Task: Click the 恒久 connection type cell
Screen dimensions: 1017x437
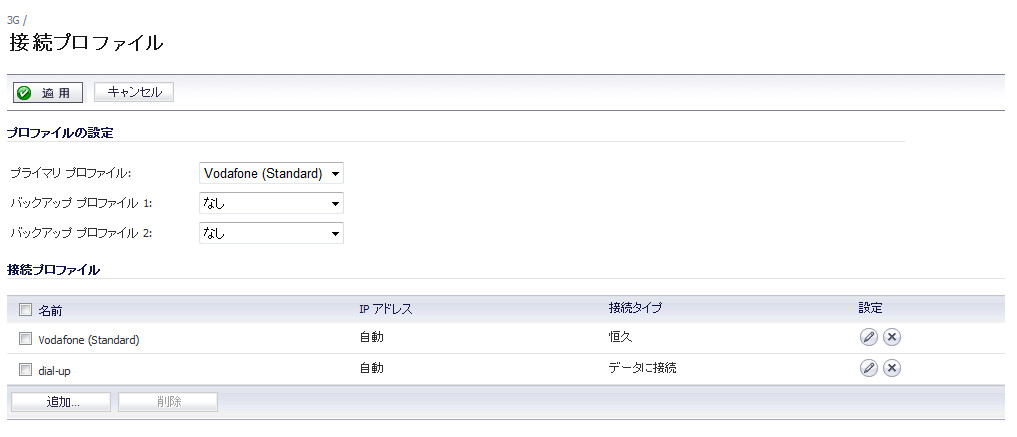Action: click(x=621, y=337)
